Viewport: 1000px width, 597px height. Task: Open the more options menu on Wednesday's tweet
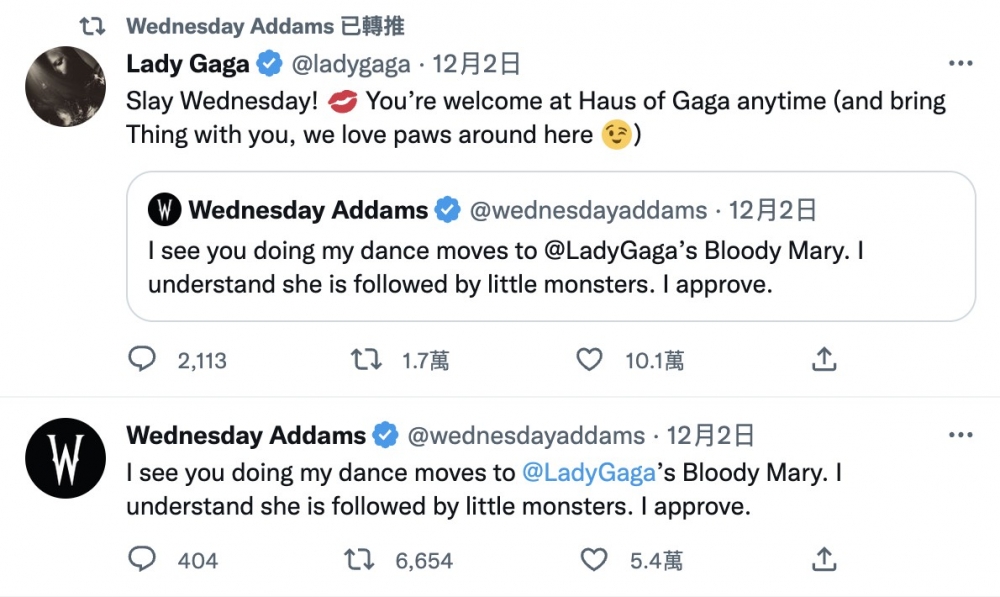pos(962,434)
